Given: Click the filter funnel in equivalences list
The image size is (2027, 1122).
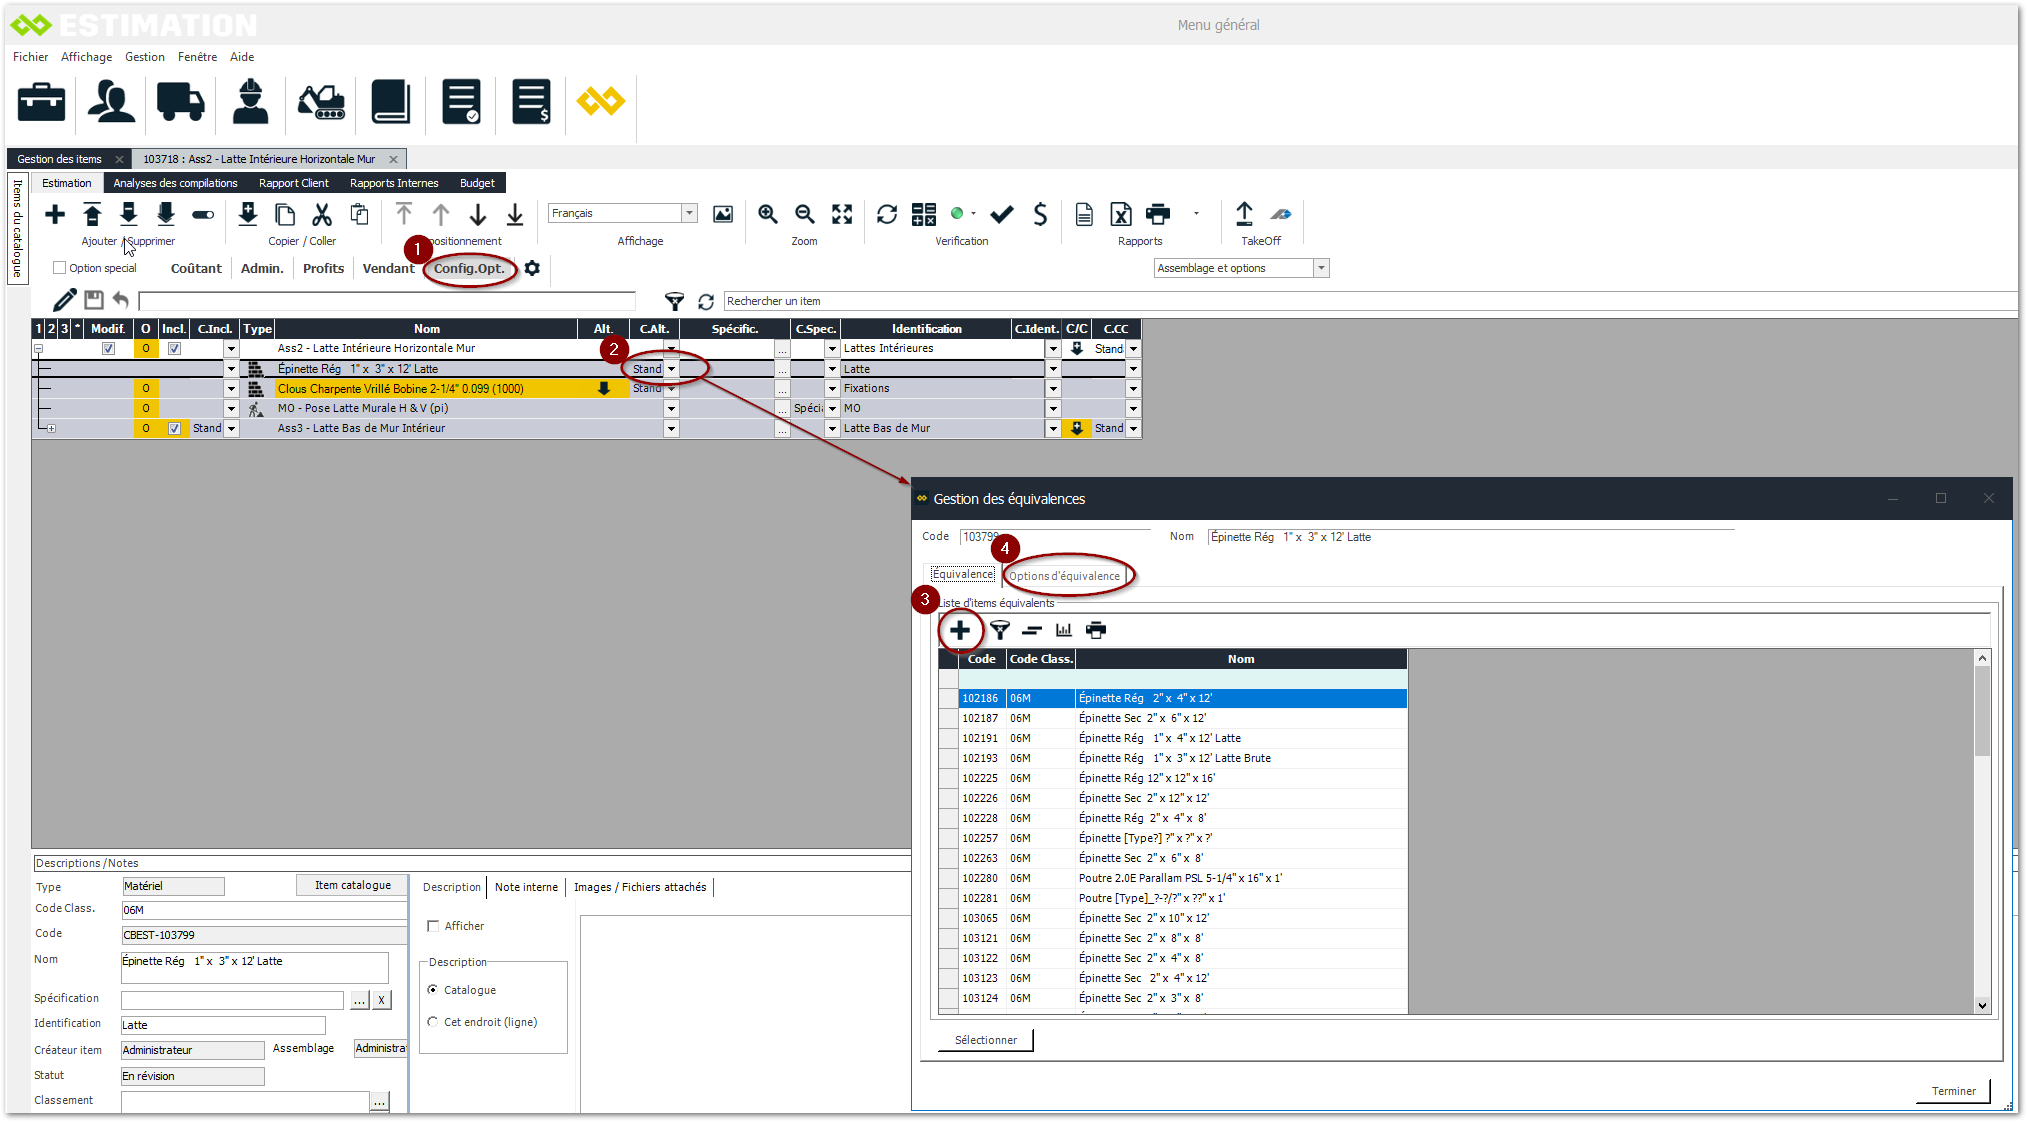Looking at the screenshot, I should (x=999, y=630).
